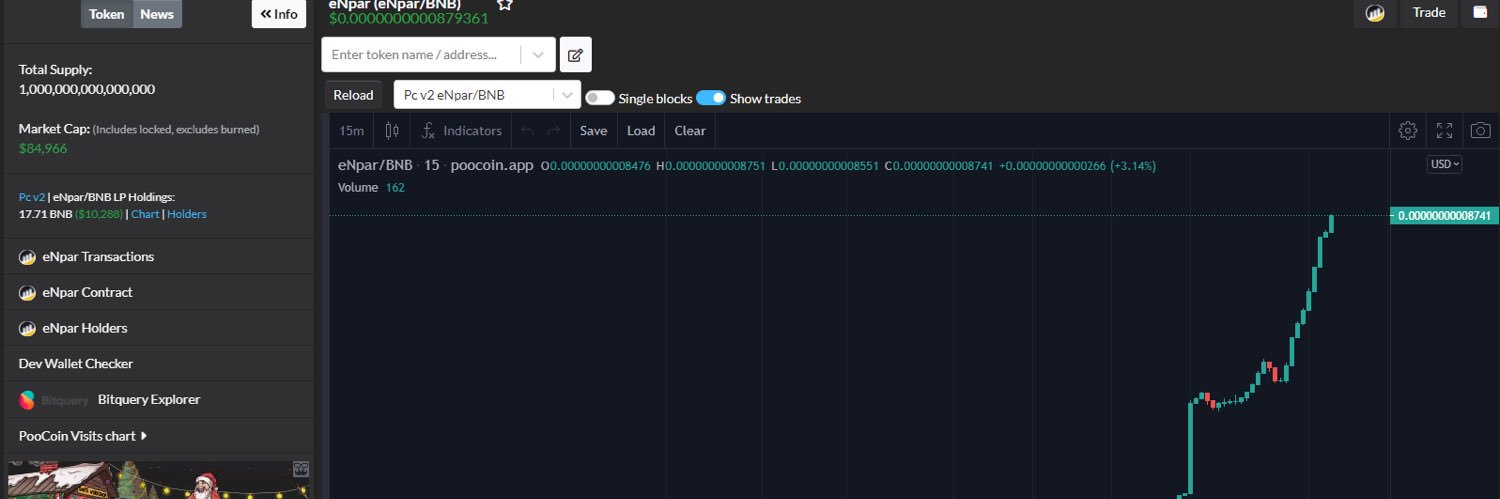The height and width of the screenshot is (499, 1500).
Task: Open the Trade button
Action: [x=1429, y=13]
